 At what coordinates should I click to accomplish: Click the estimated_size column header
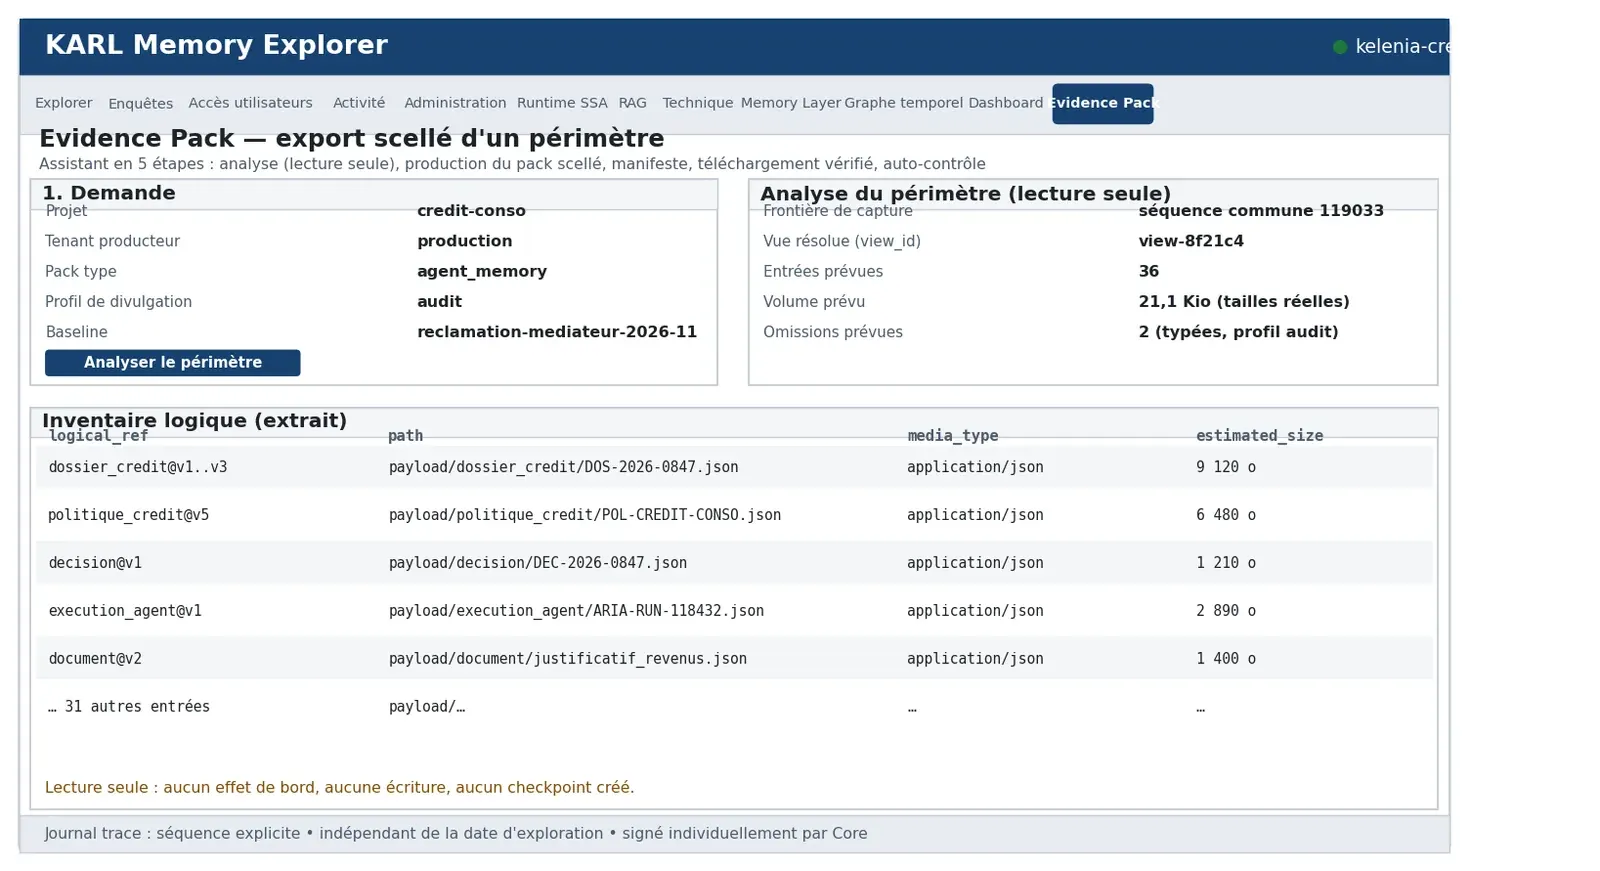click(1259, 436)
